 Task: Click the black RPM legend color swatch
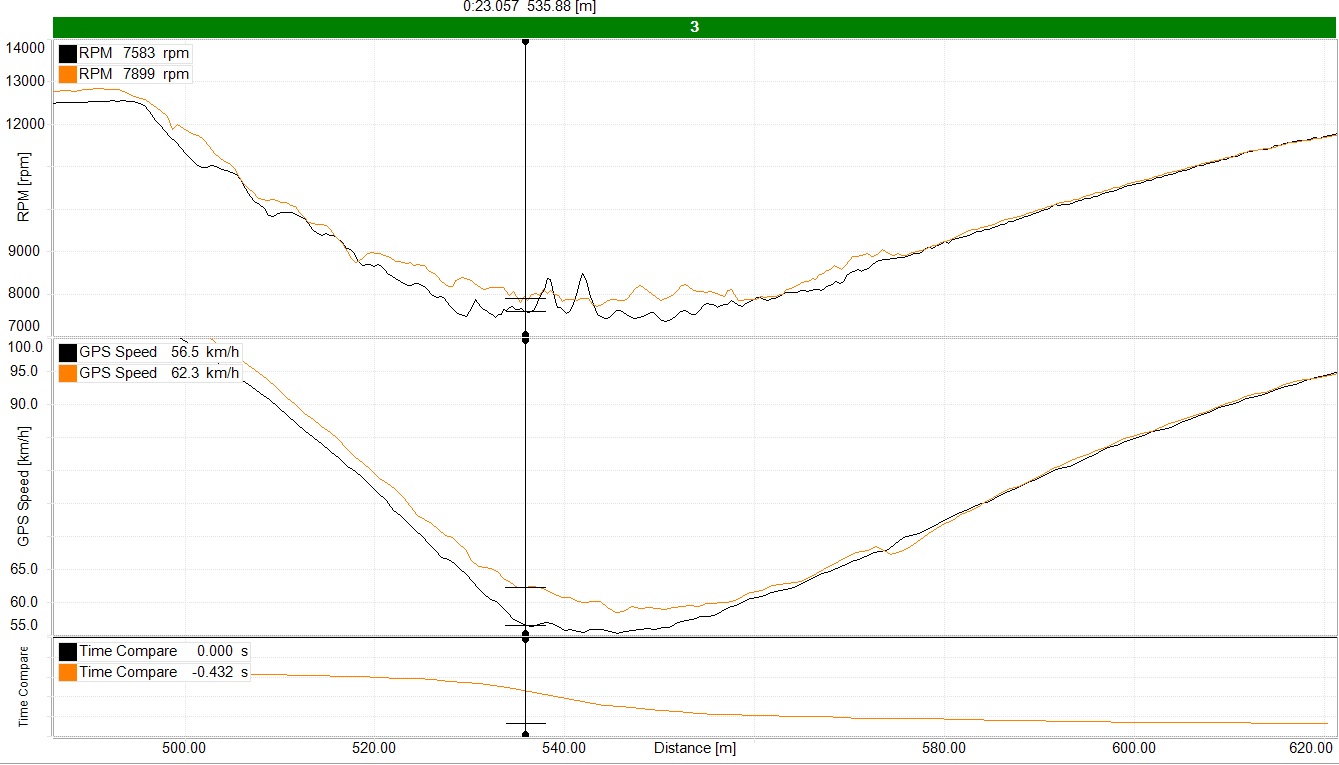point(68,53)
